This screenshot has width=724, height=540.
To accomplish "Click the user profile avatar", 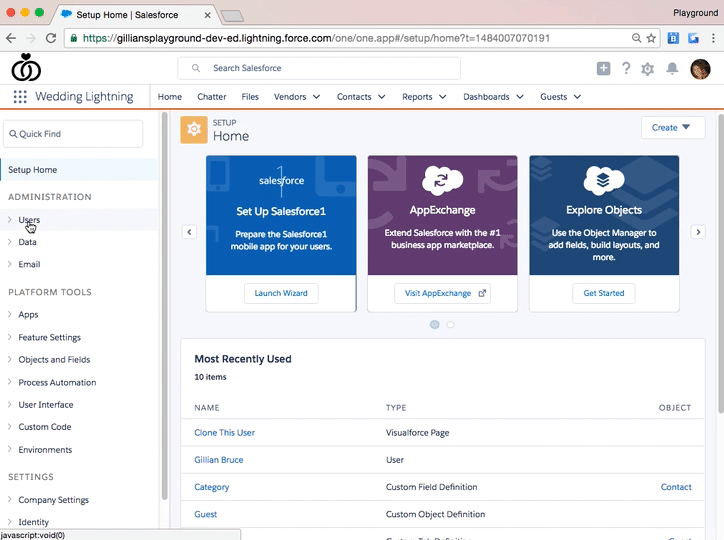I will coord(700,69).
